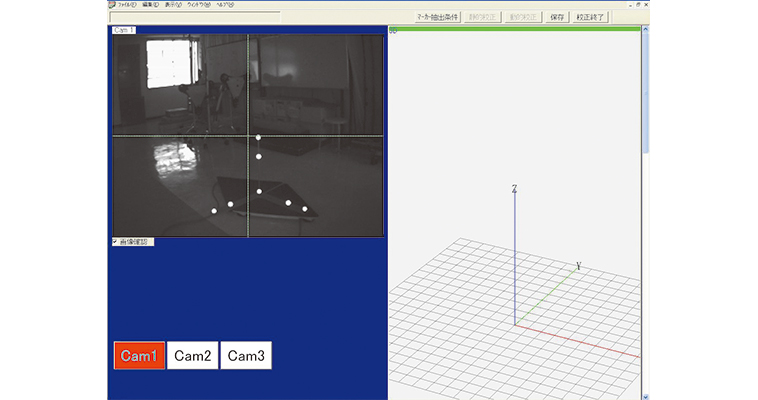758x400 pixels.
Task: Click the Cam 1 view title label
Action: 124,30
